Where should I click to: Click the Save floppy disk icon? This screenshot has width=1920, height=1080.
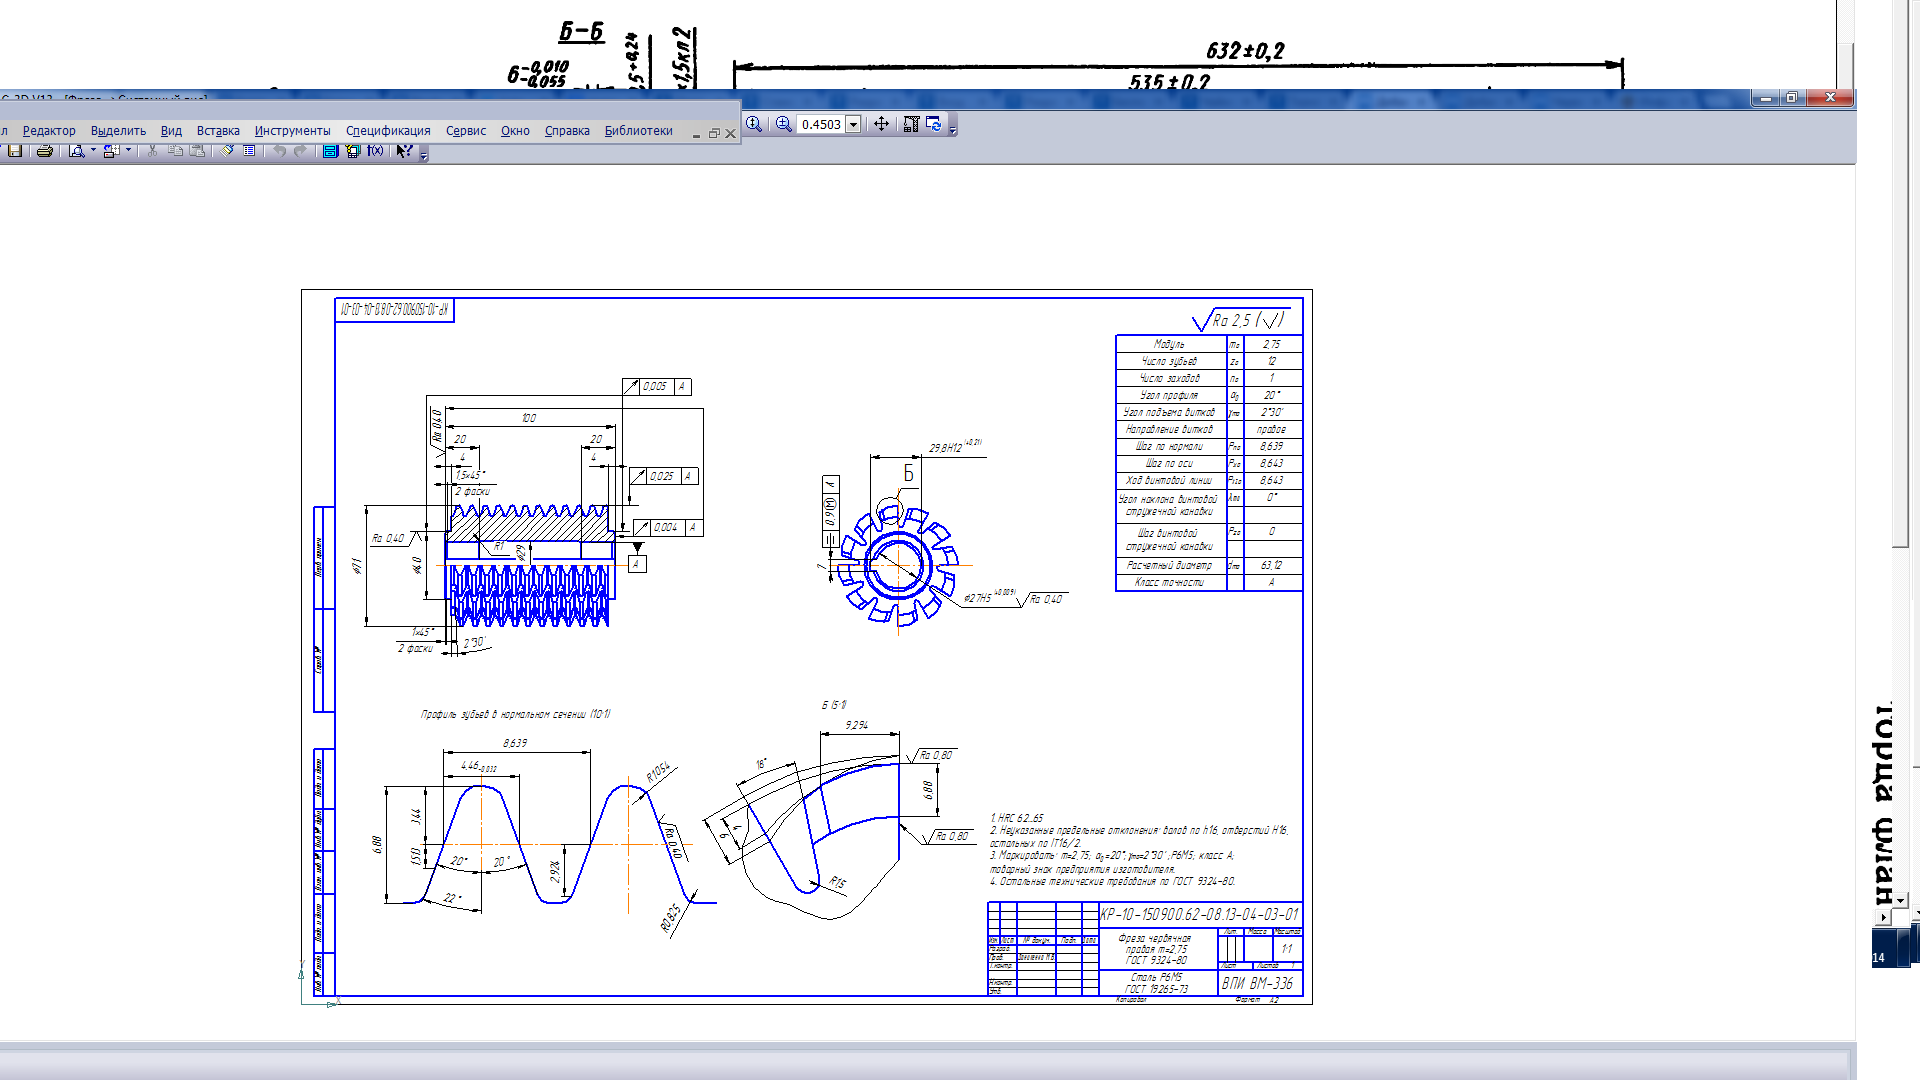click(15, 151)
